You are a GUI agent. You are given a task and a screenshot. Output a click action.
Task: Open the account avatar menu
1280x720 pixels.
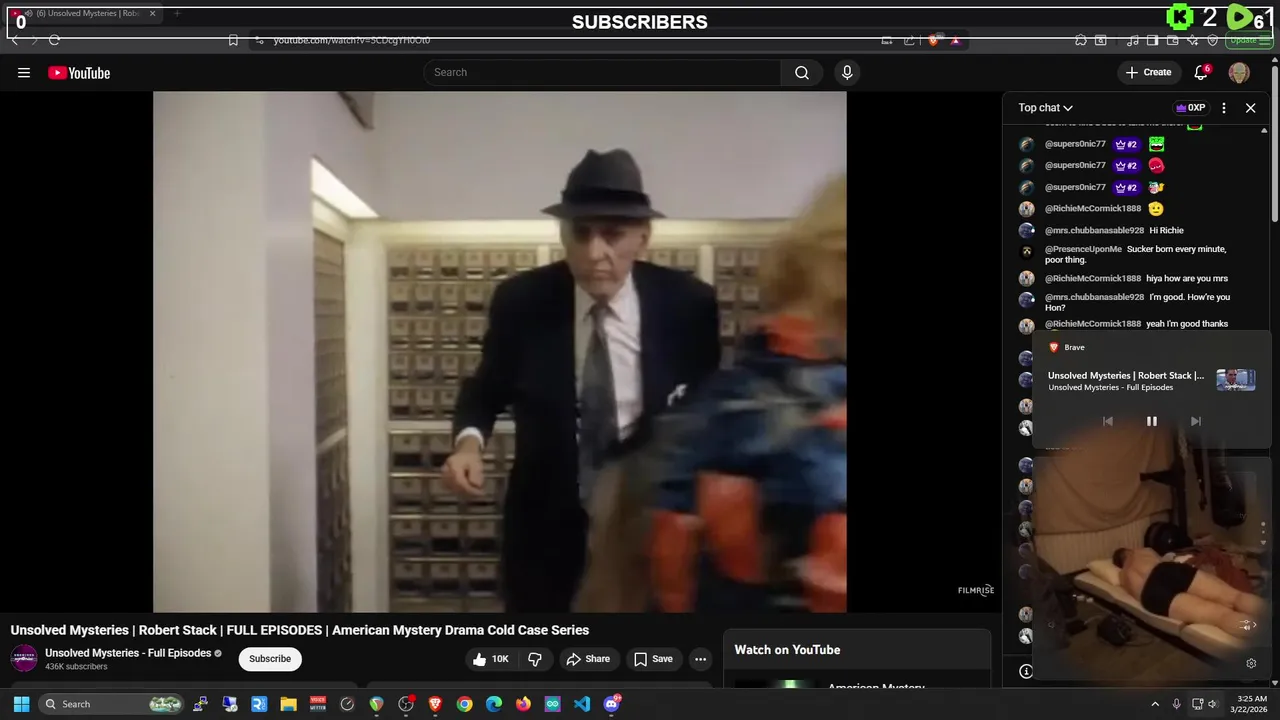1239,72
